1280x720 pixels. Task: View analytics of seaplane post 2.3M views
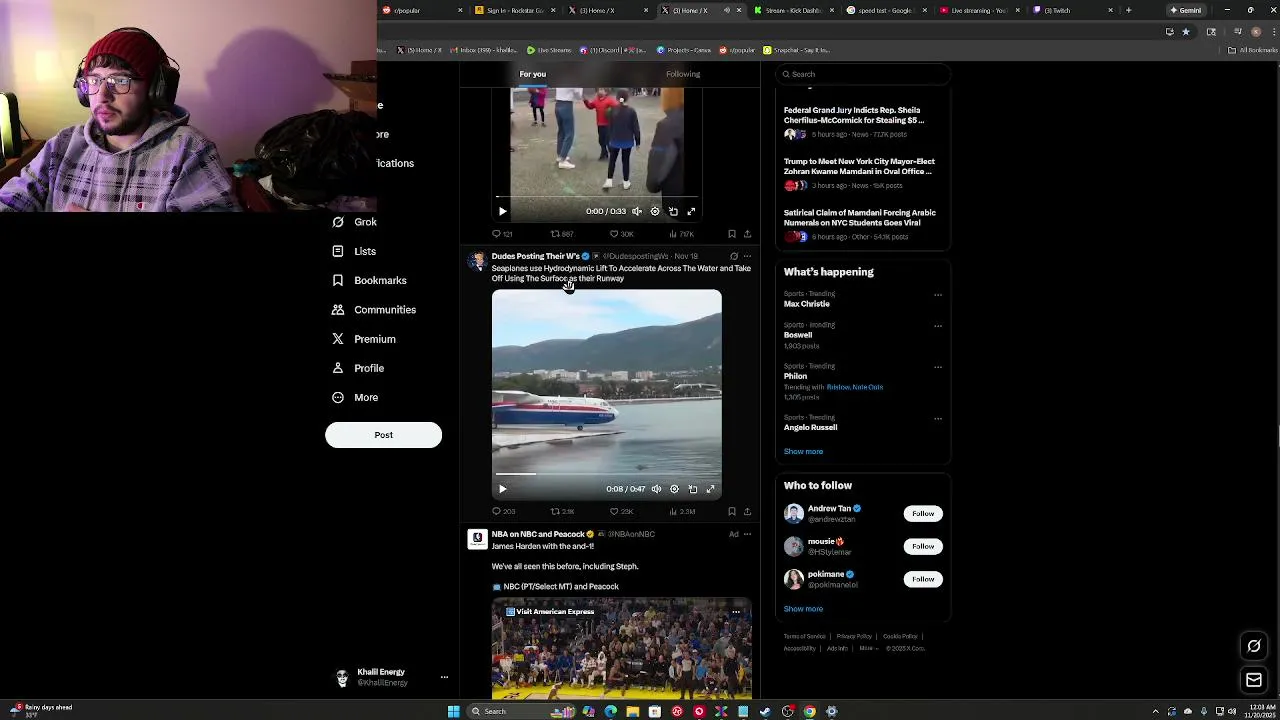682,511
